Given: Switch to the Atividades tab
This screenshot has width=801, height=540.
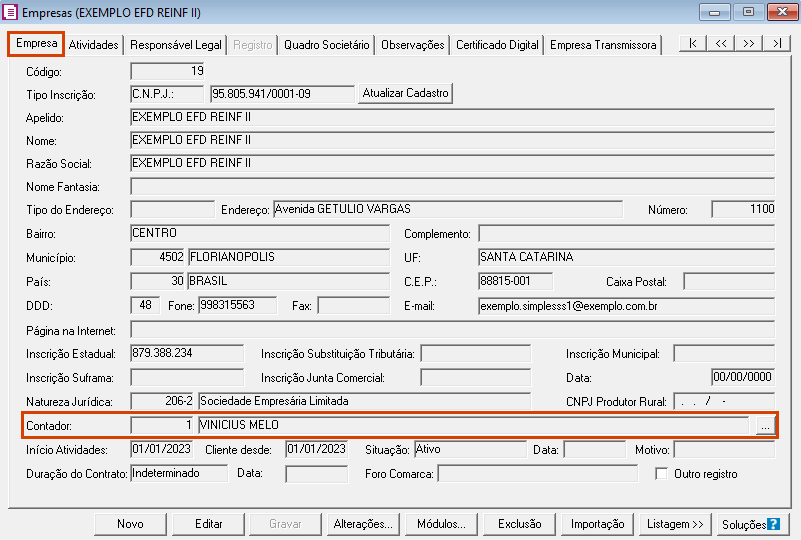Looking at the screenshot, I should coord(94,45).
